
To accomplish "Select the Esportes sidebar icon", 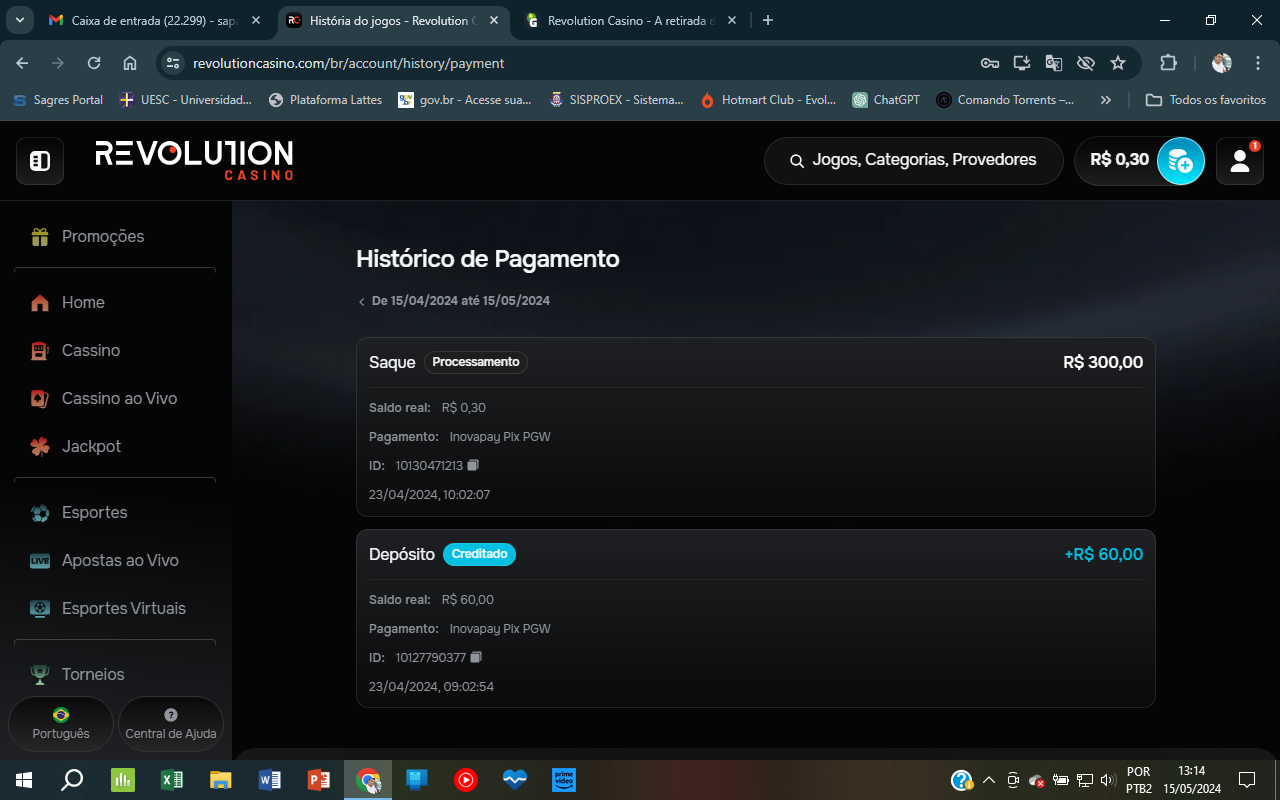I will click(38, 512).
